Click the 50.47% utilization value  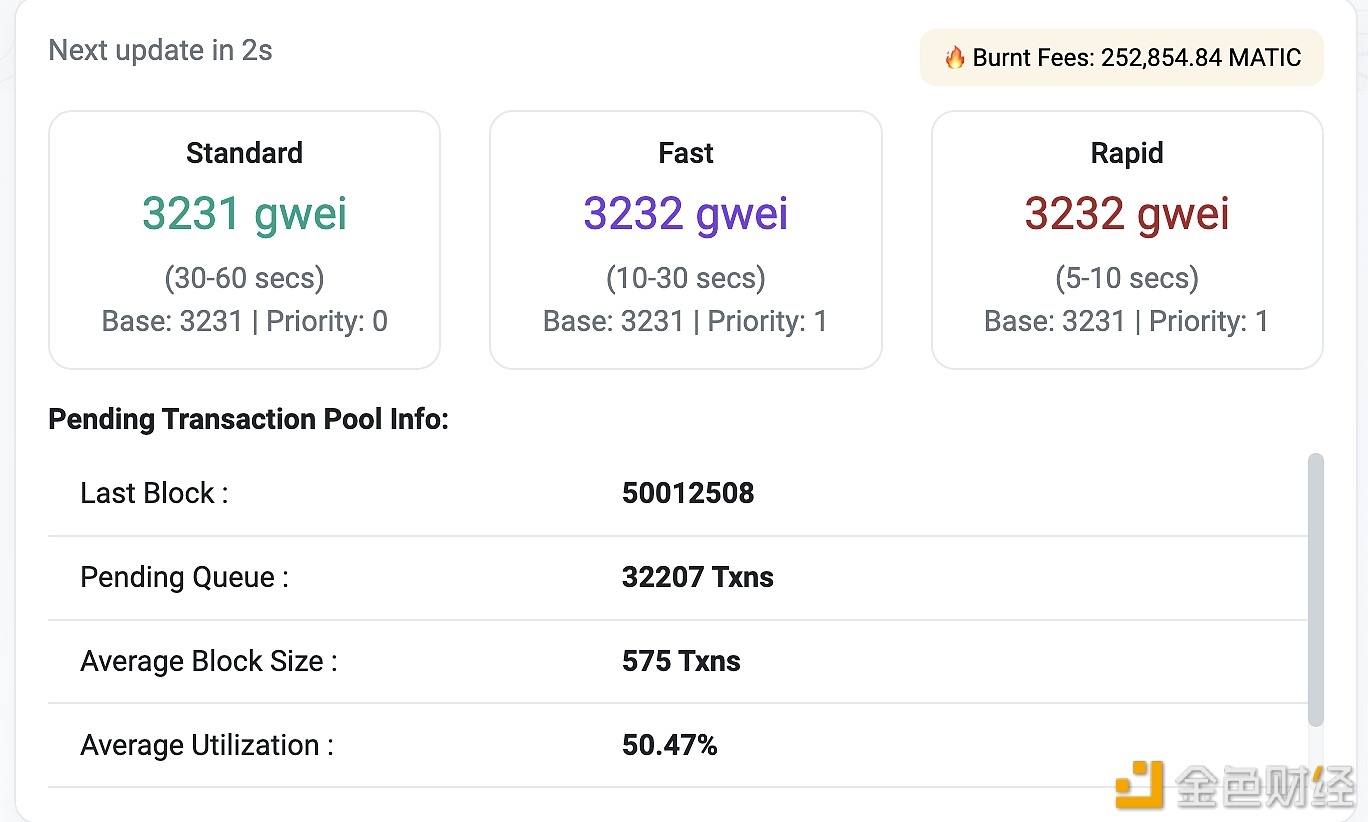click(x=670, y=745)
